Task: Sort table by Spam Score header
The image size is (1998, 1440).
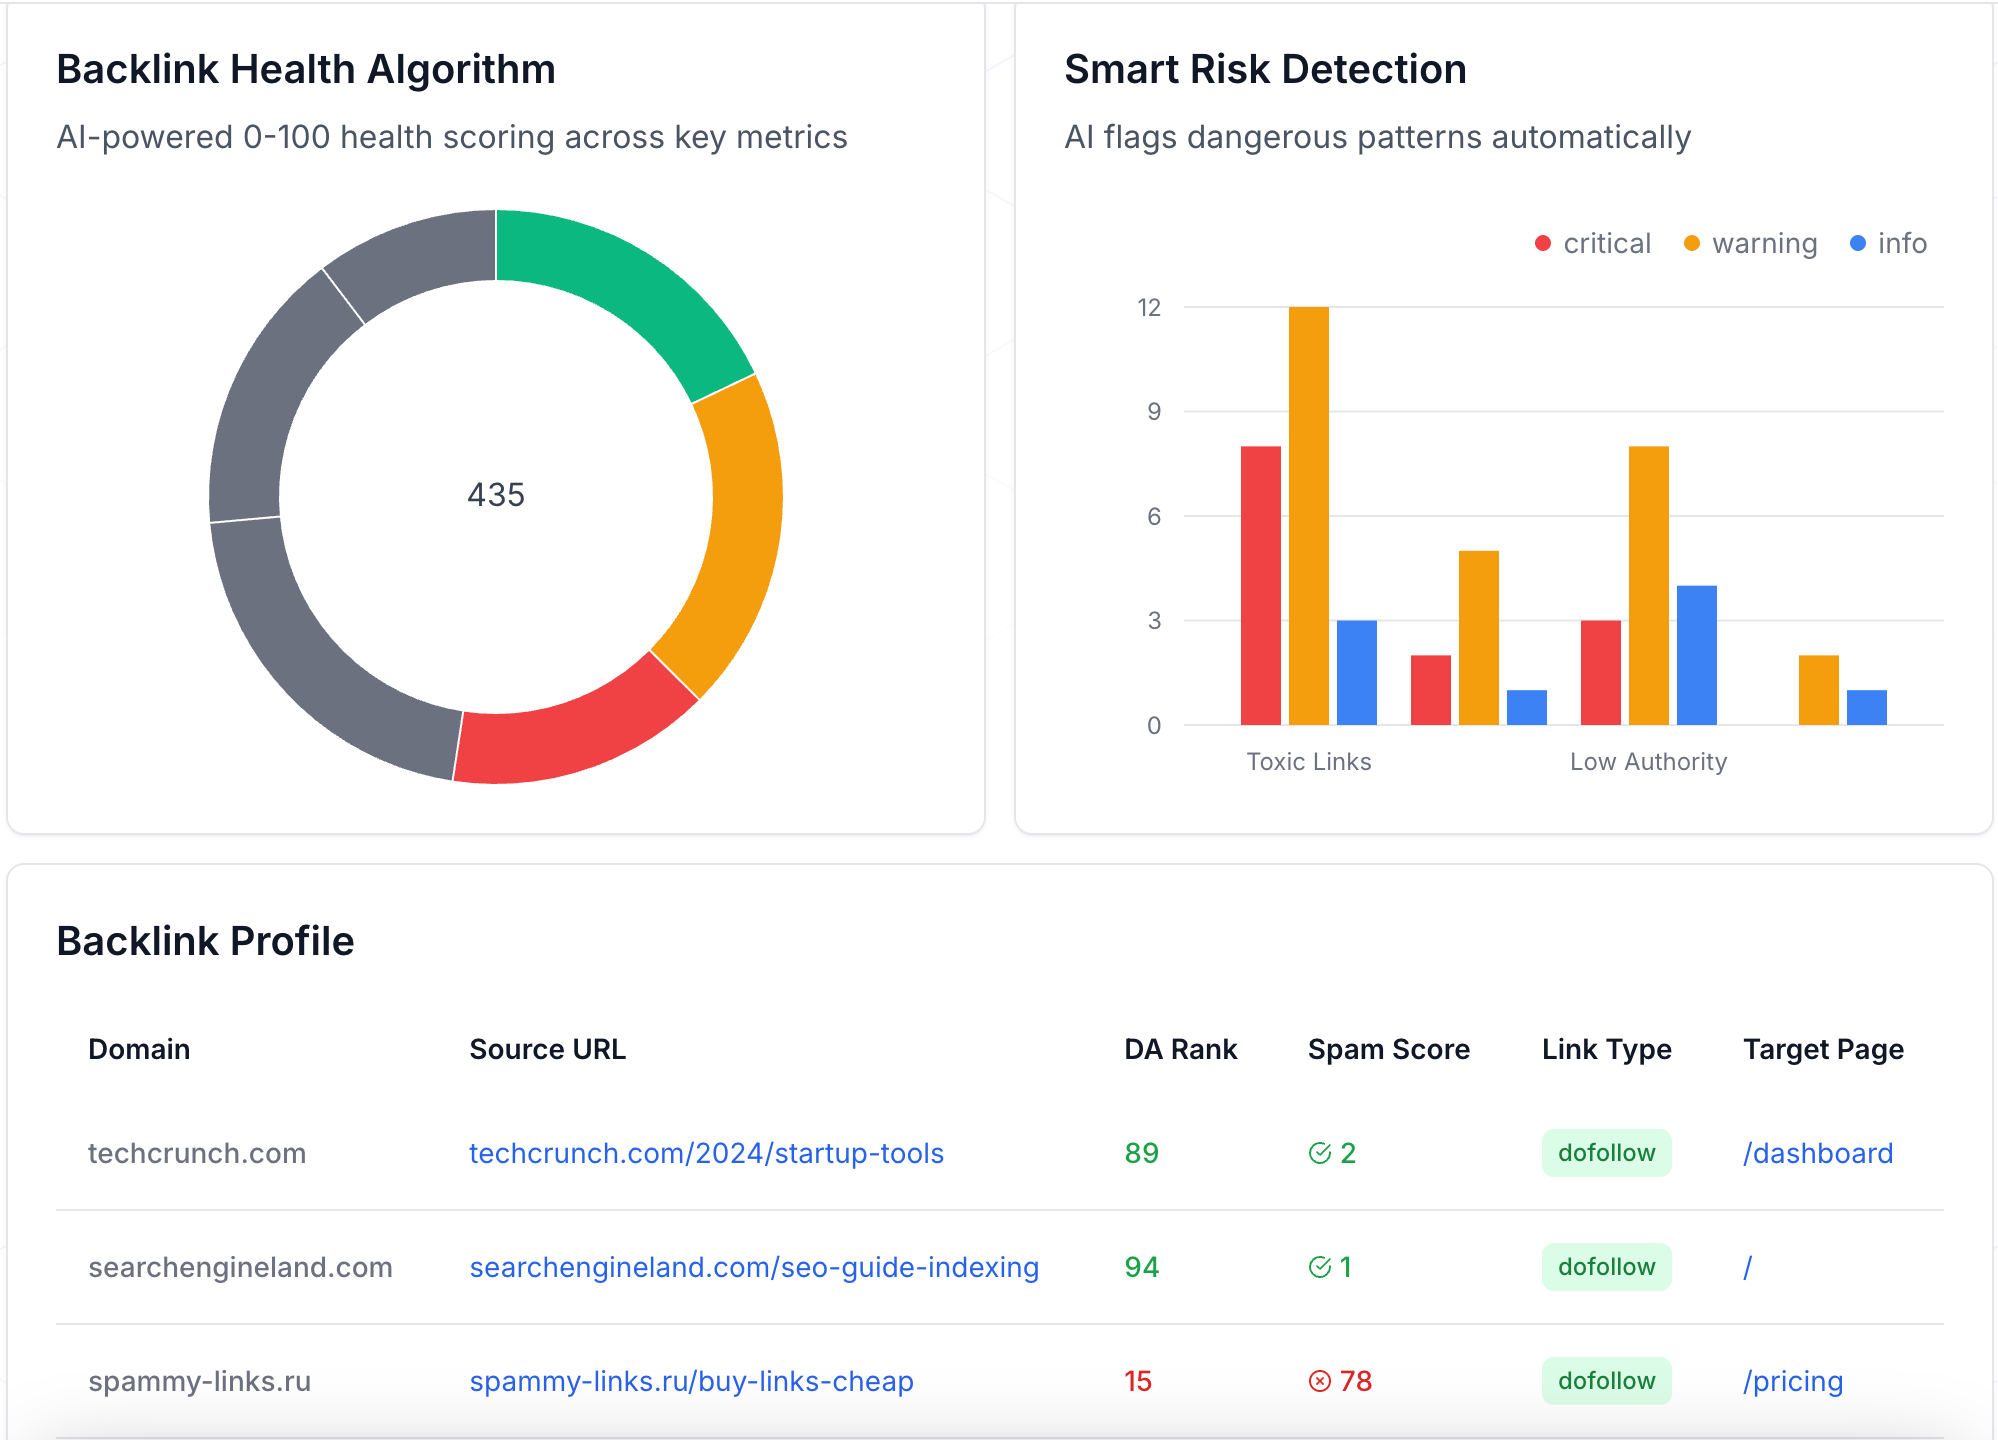Action: click(x=1388, y=1049)
